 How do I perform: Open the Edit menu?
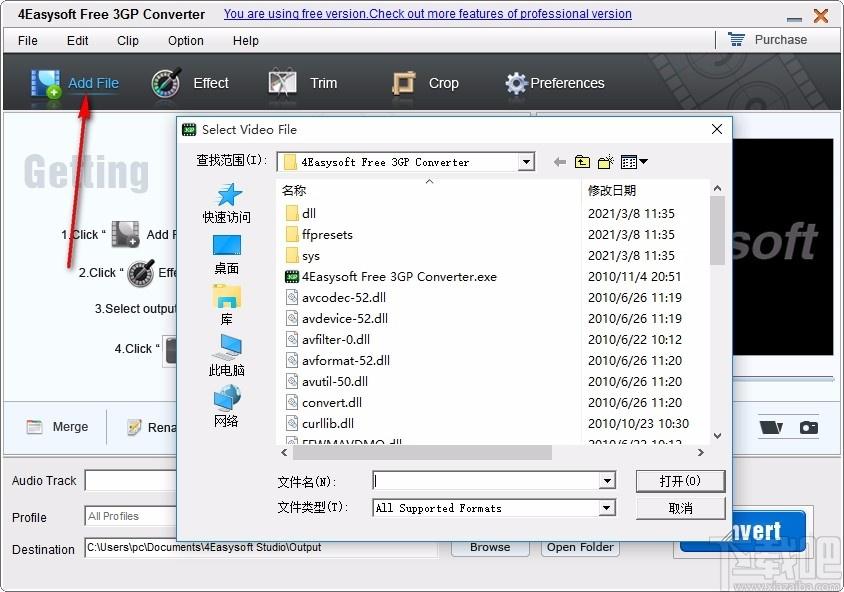[x=78, y=40]
